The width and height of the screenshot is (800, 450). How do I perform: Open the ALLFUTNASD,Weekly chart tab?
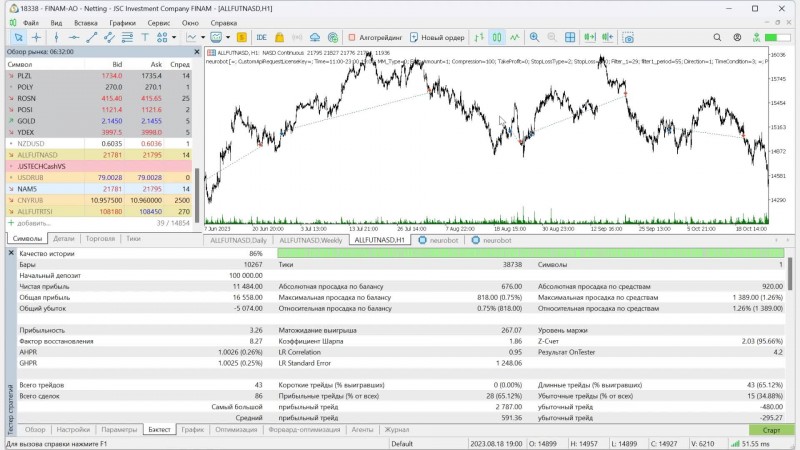point(311,240)
